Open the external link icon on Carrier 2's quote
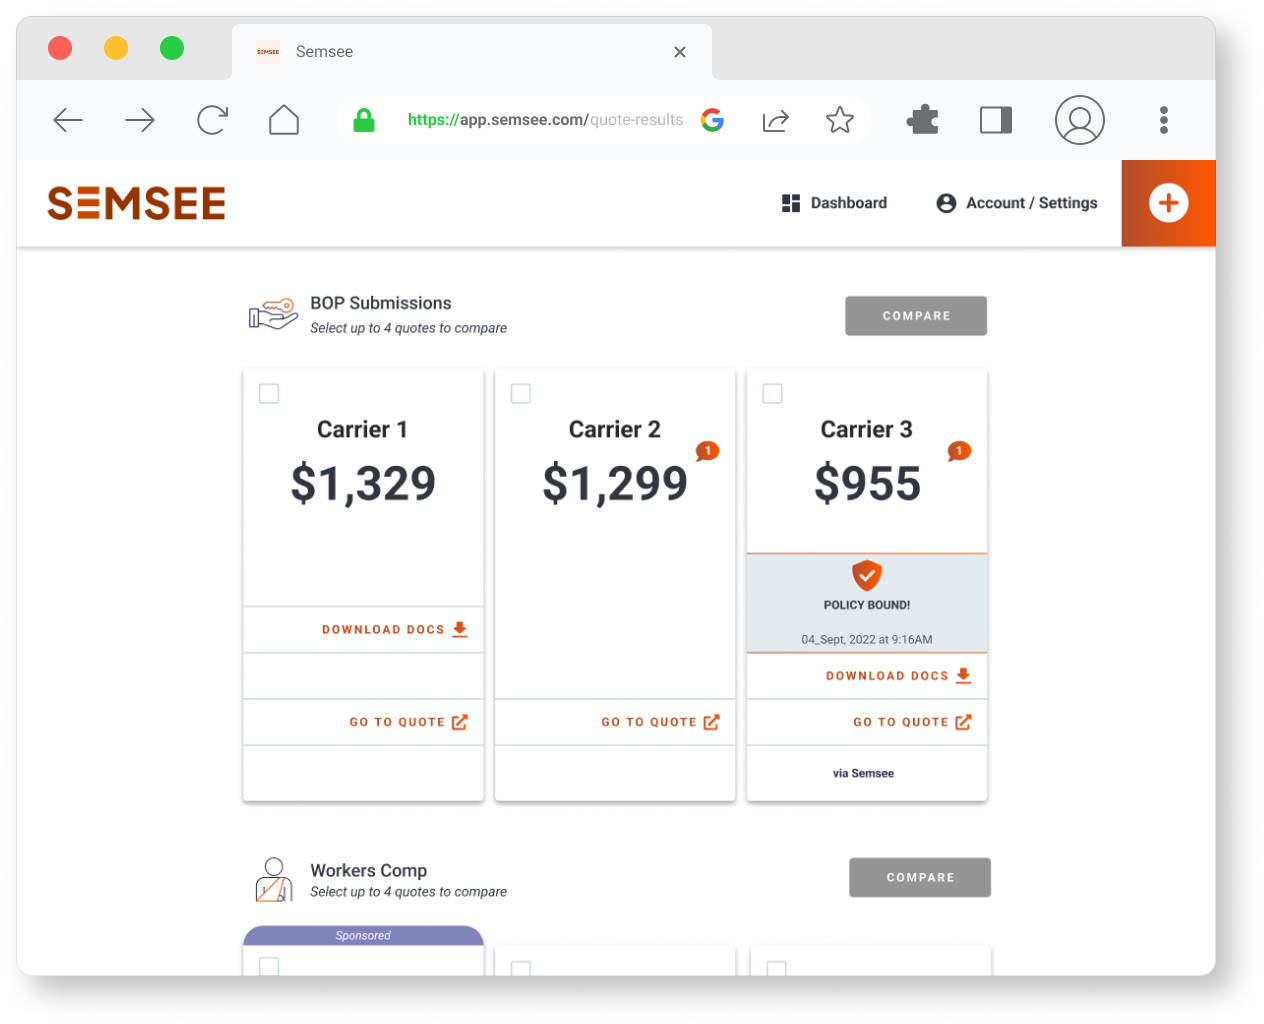The height and width of the screenshot is (1024, 1264). click(x=712, y=722)
